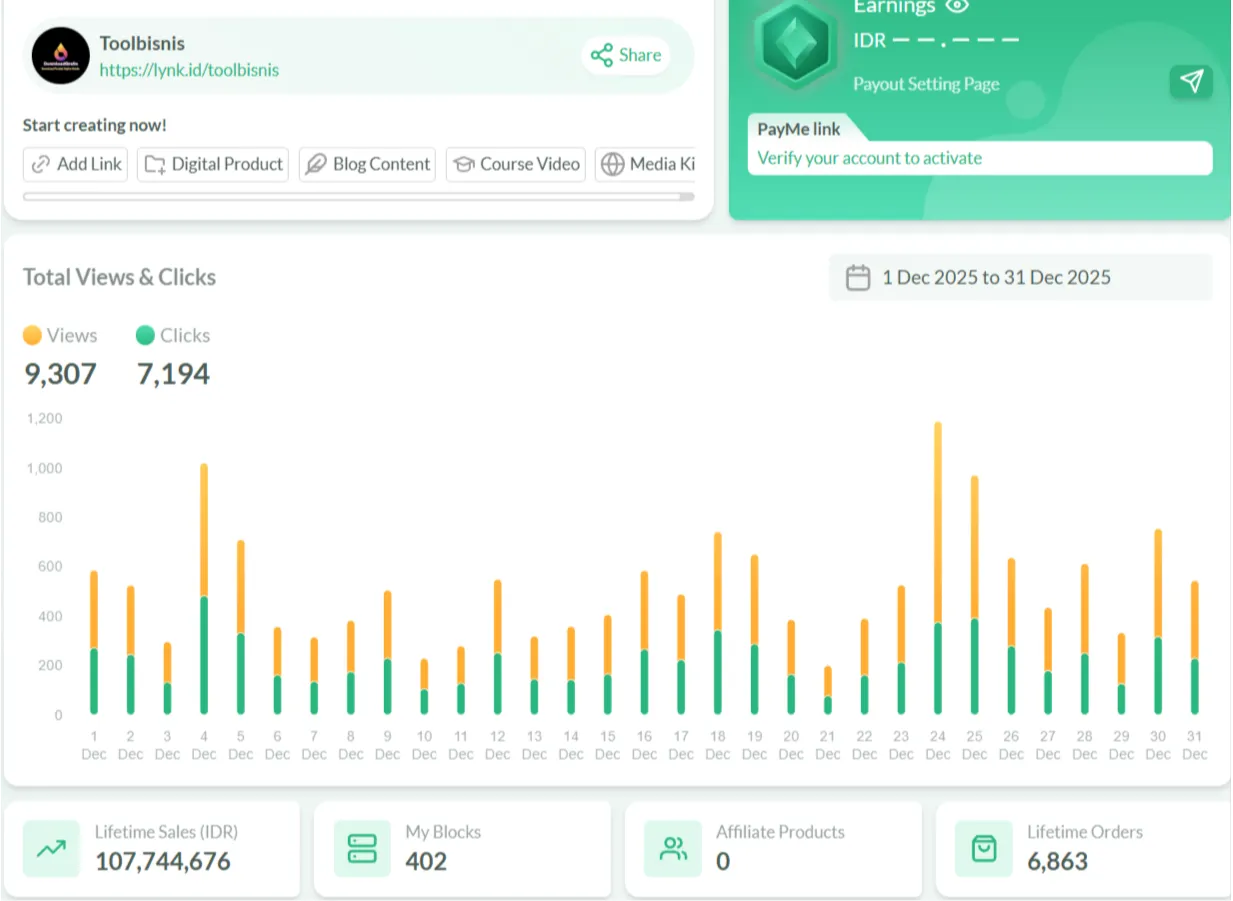
Task: Open the date range picker
Action: pyautogui.click(x=1020, y=277)
